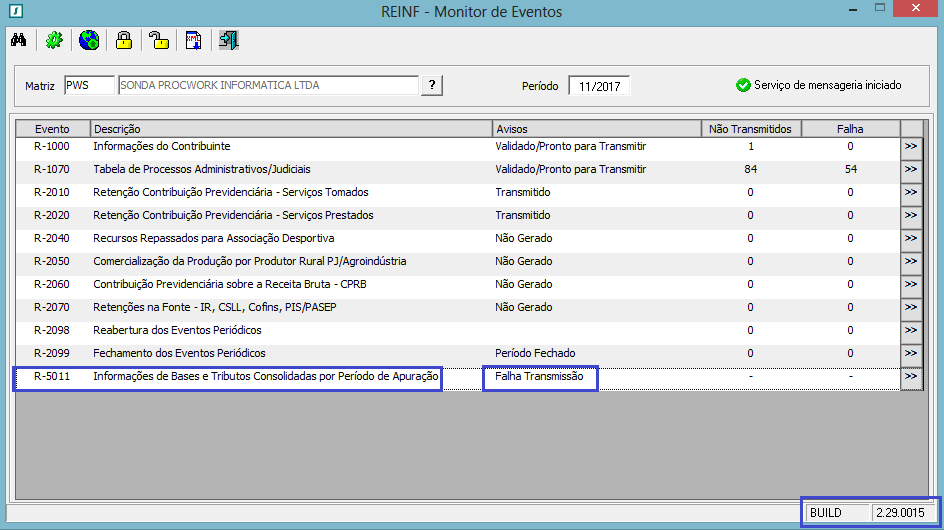Click the application icon in title bar

14,12
